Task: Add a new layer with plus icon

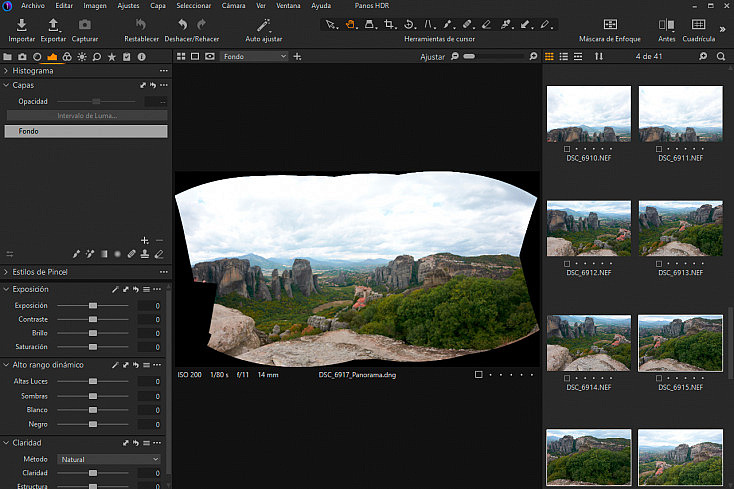Action: [145, 240]
